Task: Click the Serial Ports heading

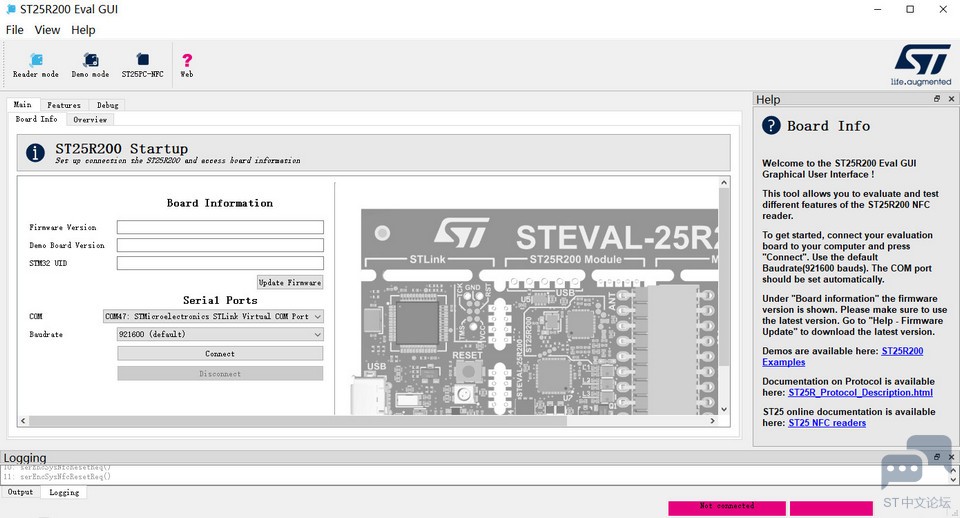Action: tap(220, 300)
